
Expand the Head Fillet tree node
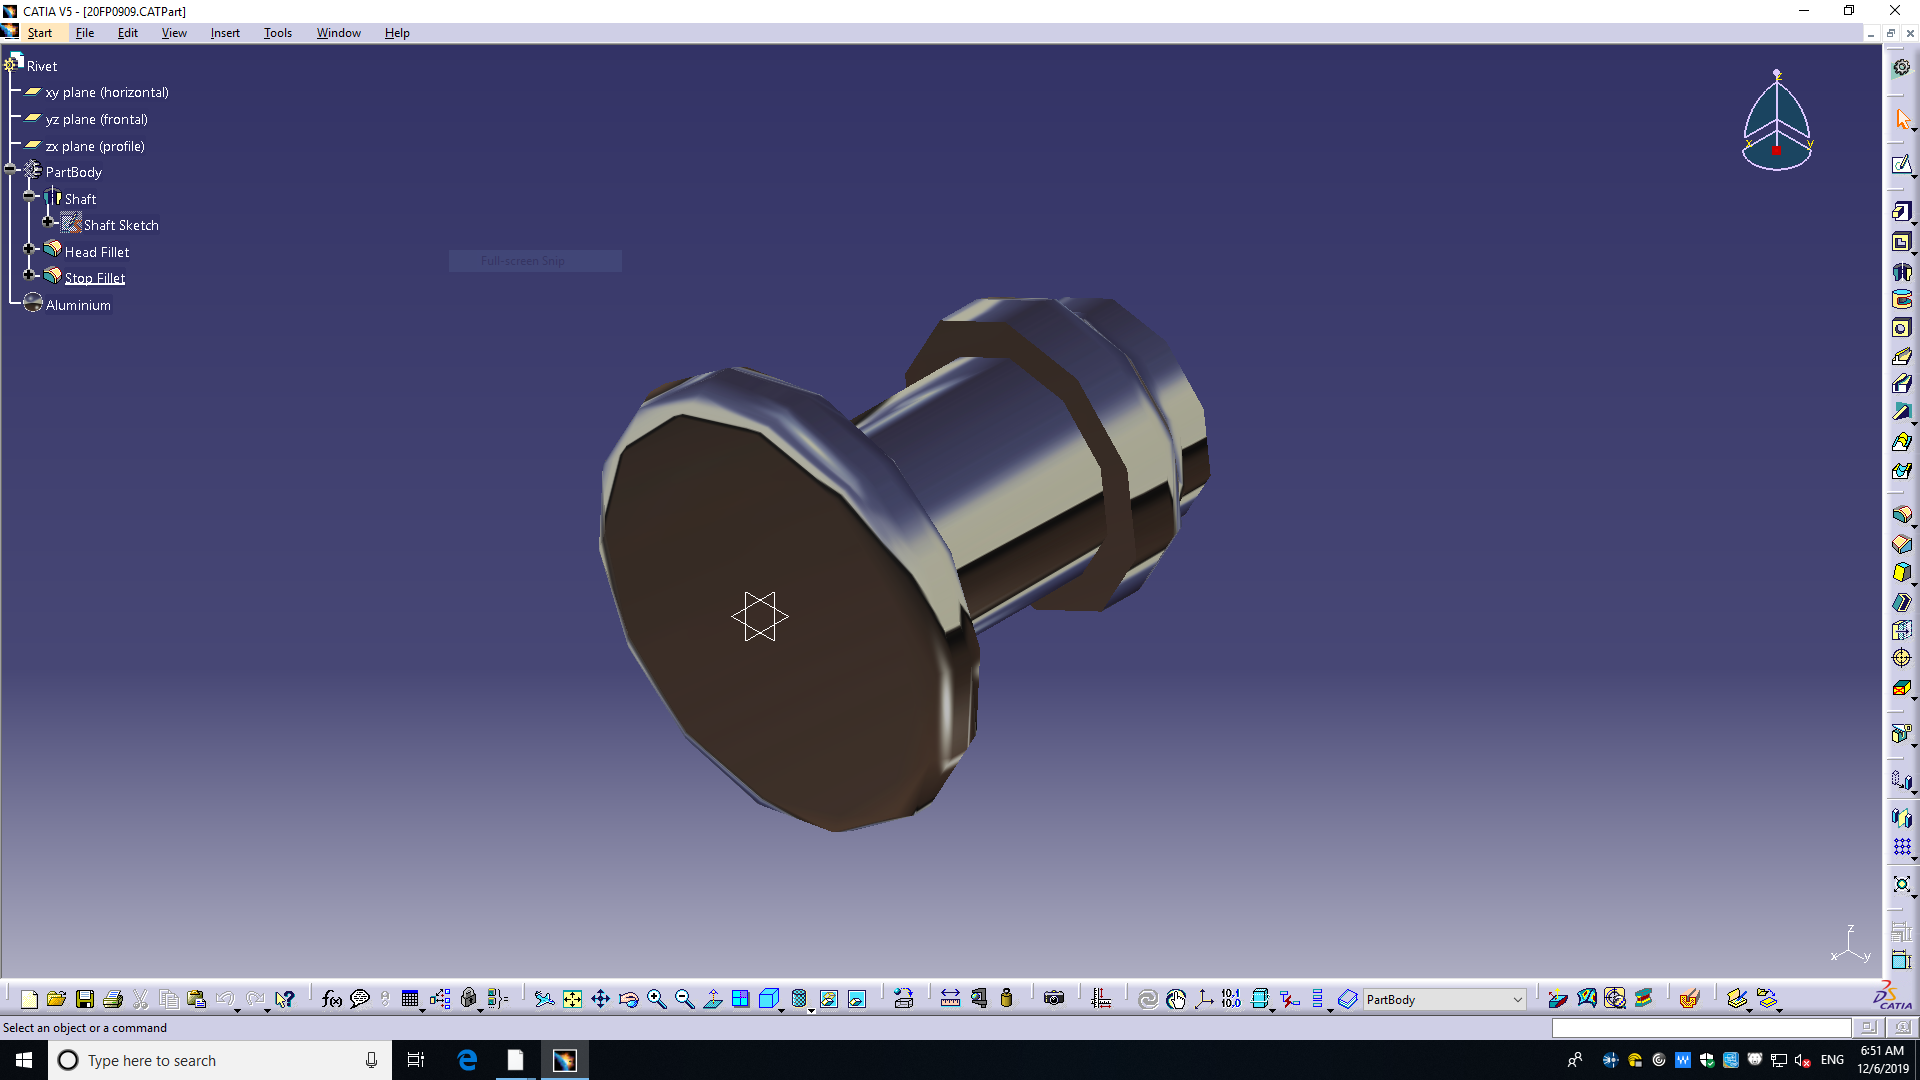tap(30, 249)
